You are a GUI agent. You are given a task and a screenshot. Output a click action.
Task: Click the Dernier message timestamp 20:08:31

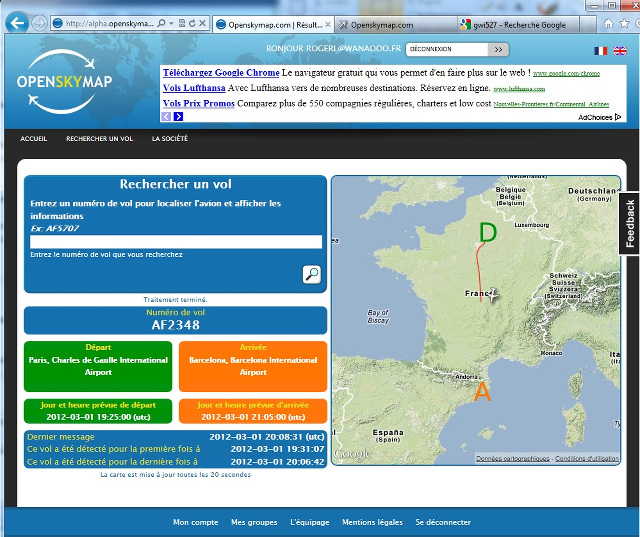(267, 437)
